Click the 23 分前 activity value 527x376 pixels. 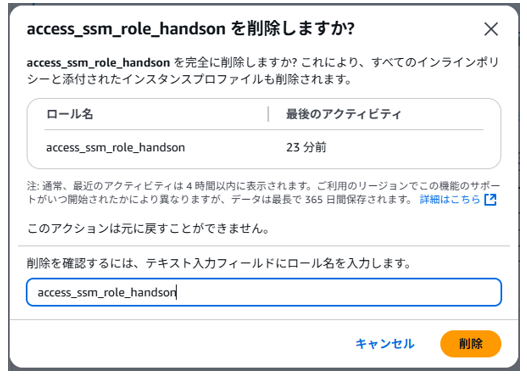click(306, 148)
